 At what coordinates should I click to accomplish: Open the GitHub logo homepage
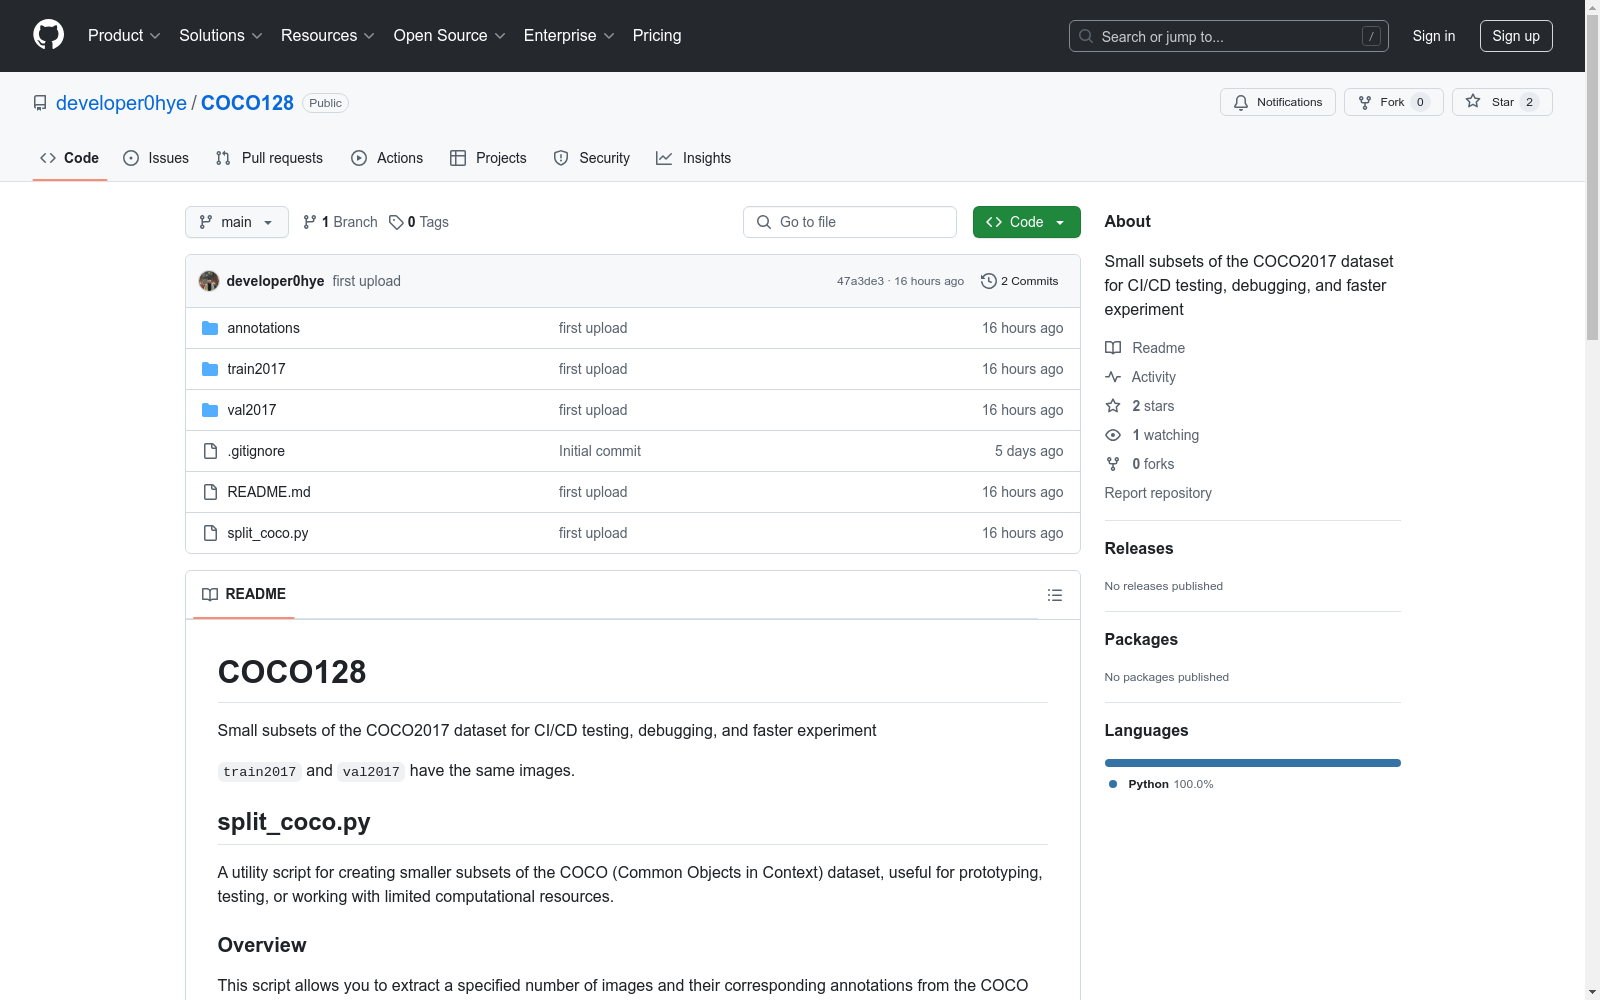(48, 35)
